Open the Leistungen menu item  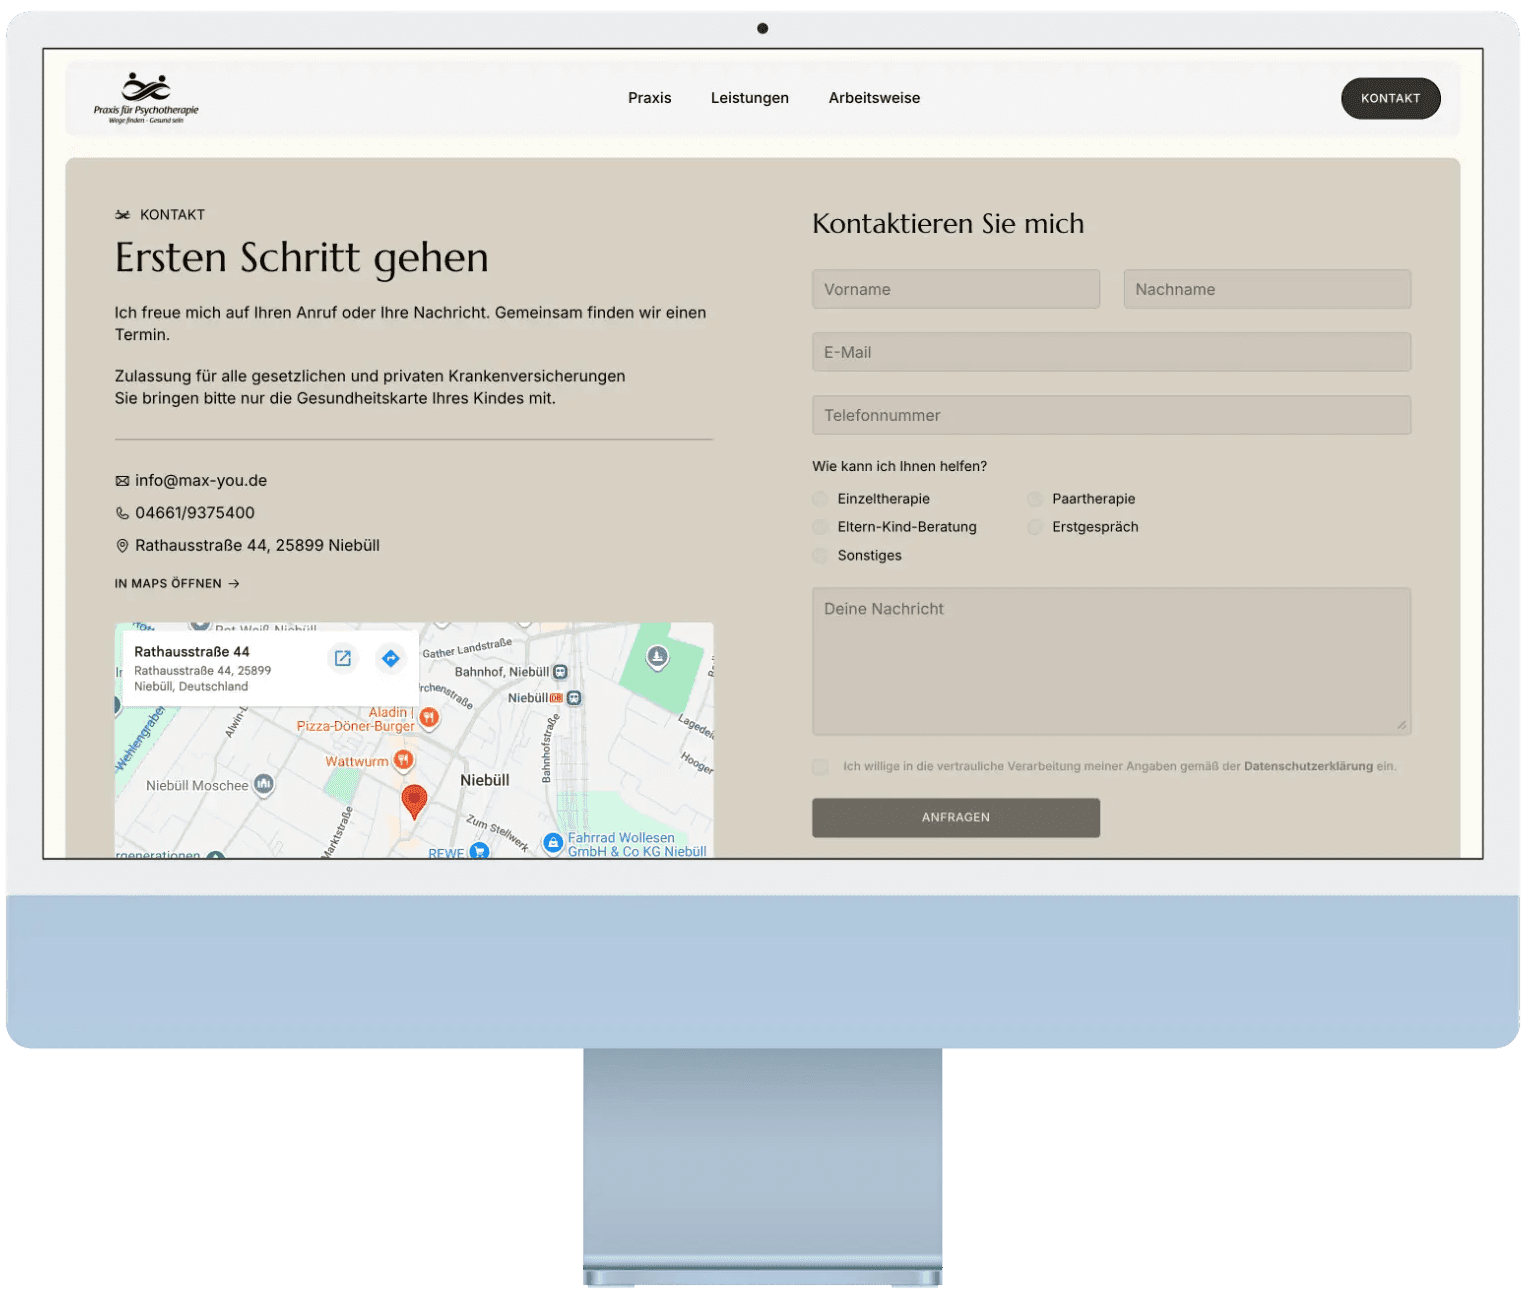[x=749, y=98]
